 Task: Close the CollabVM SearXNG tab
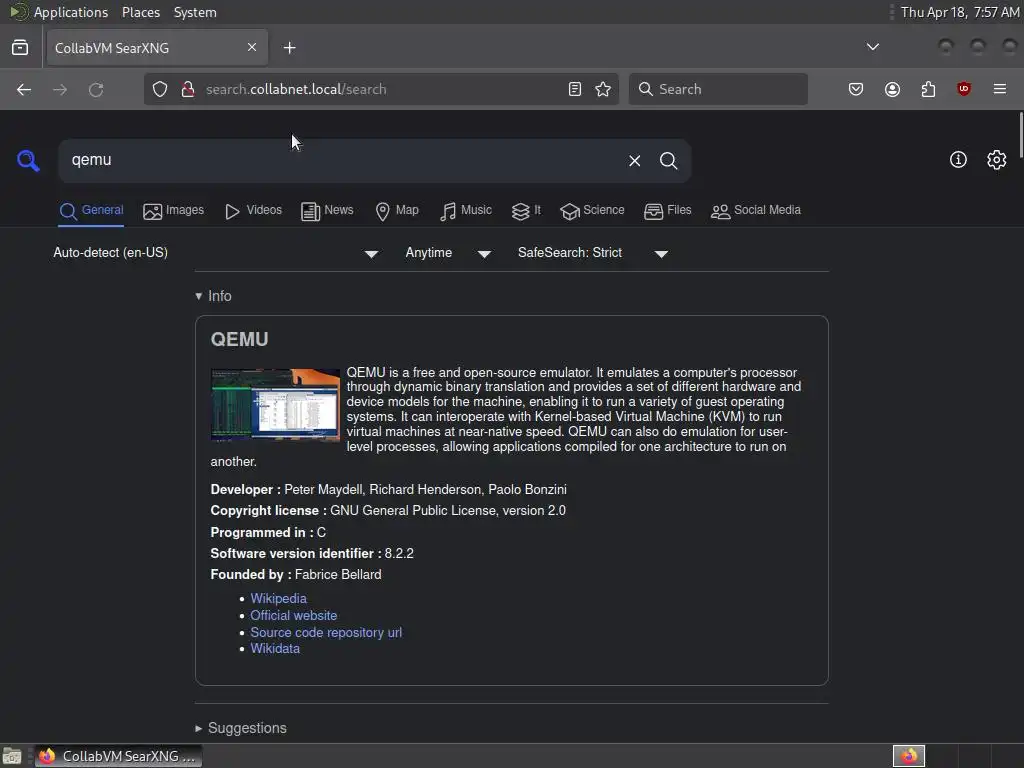tap(252, 47)
